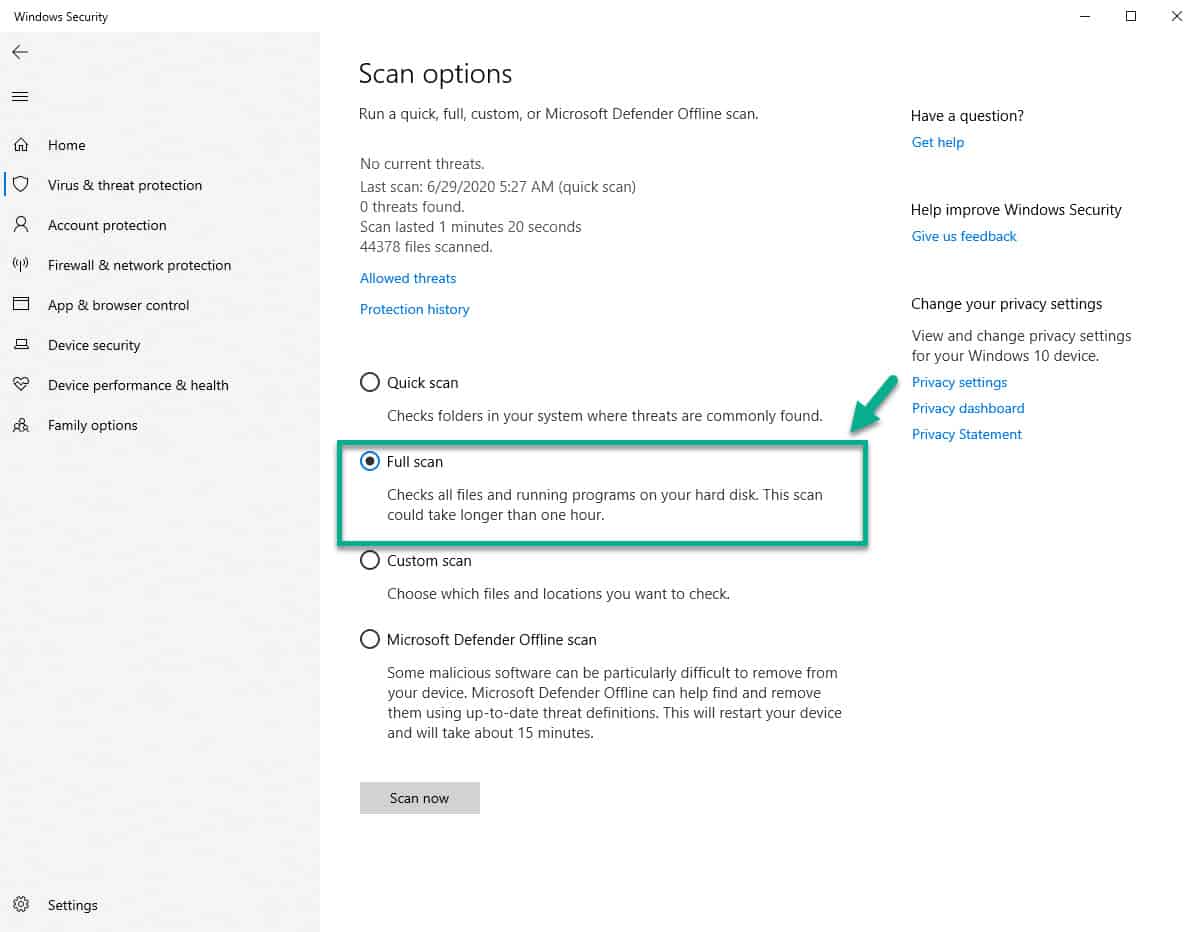Open Account protection section
The width and height of the screenshot is (1200, 932).
(107, 225)
